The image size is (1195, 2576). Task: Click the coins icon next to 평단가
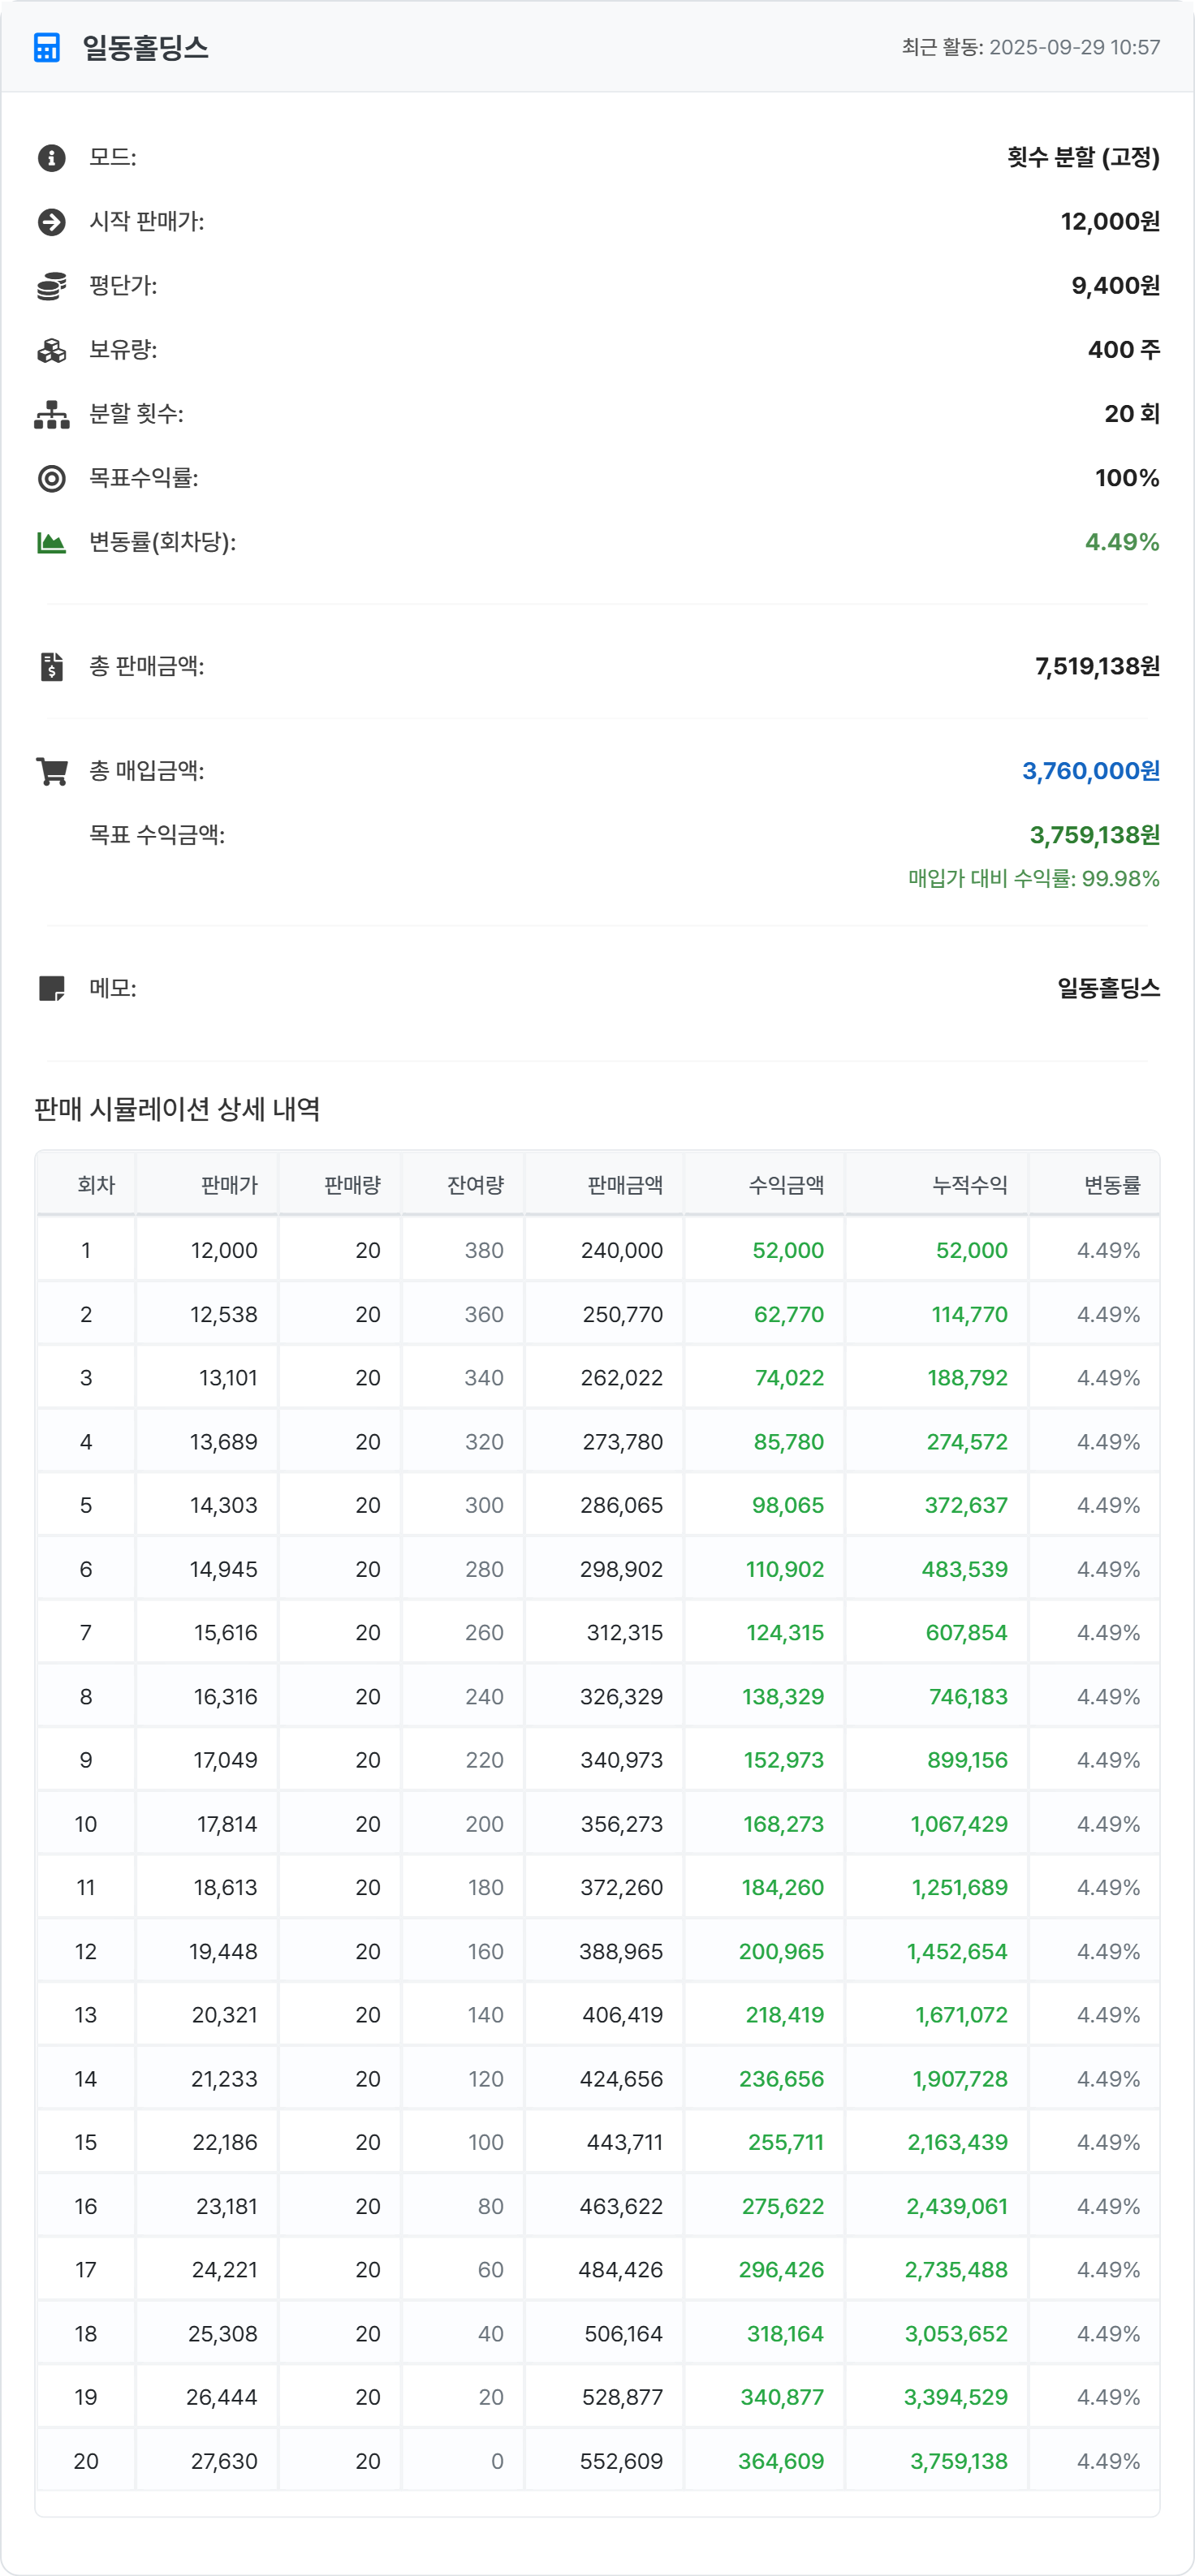pos(51,286)
